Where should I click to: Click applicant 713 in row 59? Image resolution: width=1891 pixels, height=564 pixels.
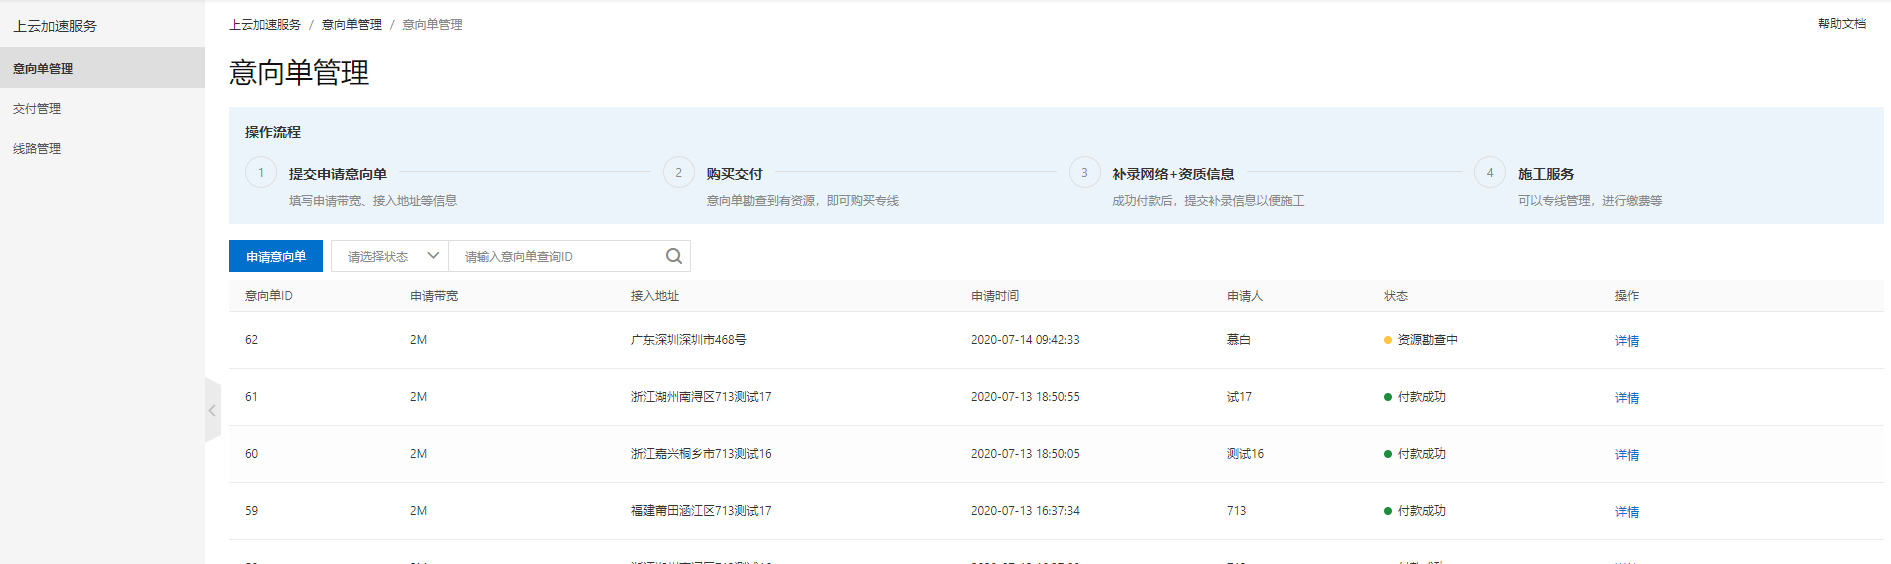(x=1236, y=511)
